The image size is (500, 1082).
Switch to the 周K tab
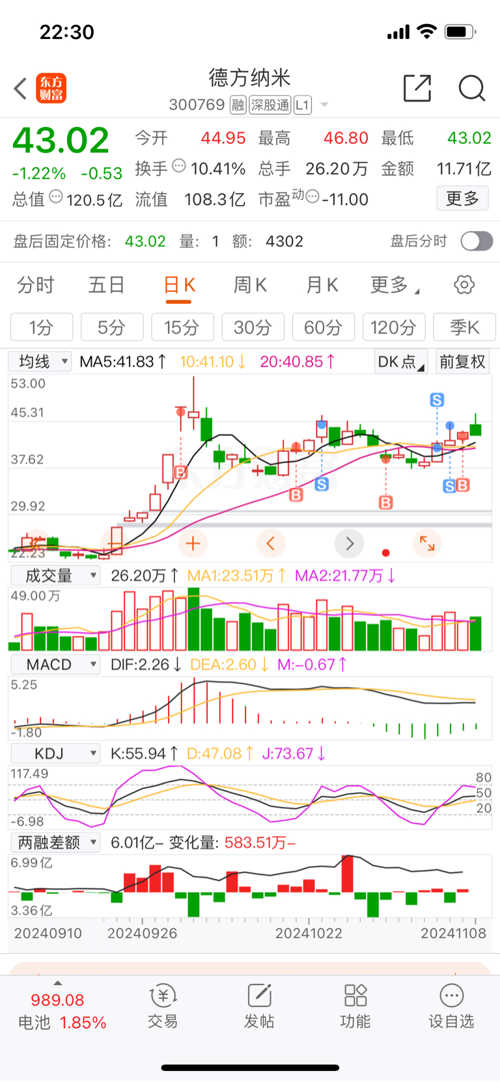click(250, 285)
